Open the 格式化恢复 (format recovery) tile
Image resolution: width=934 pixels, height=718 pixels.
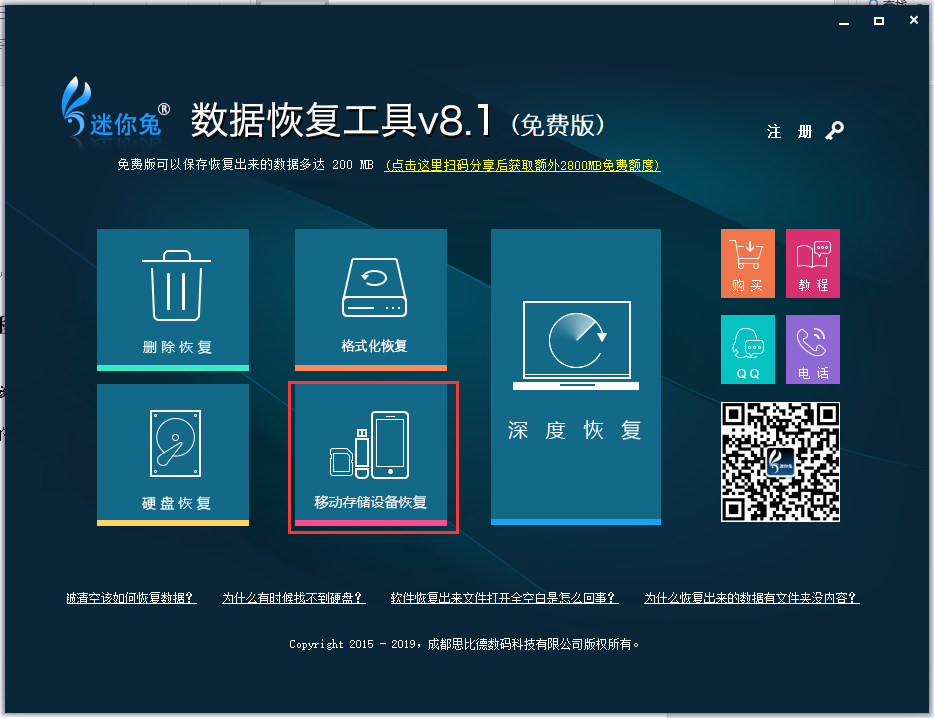point(371,300)
